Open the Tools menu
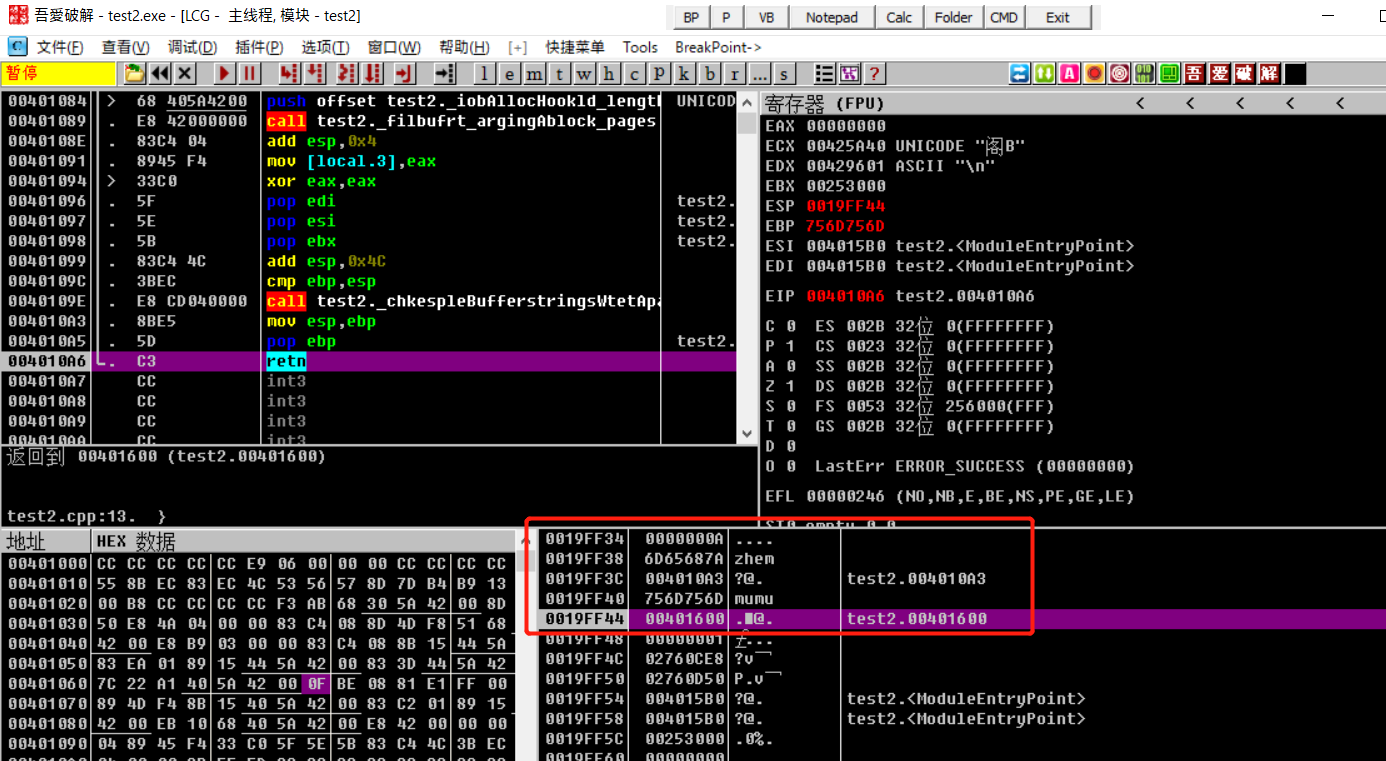The height and width of the screenshot is (761, 1386). [x=640, y=47]
